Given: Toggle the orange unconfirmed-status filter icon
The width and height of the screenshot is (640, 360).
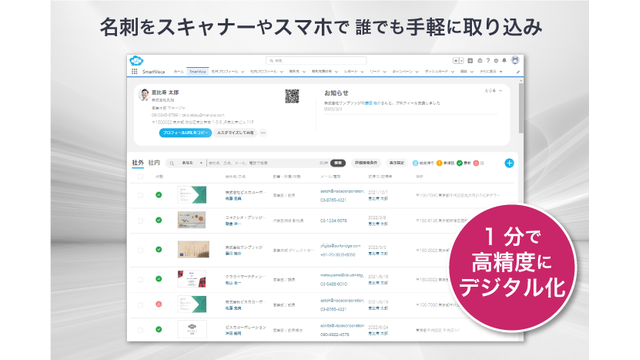Looking at the screenshot, I should click(x=439, y=163).
